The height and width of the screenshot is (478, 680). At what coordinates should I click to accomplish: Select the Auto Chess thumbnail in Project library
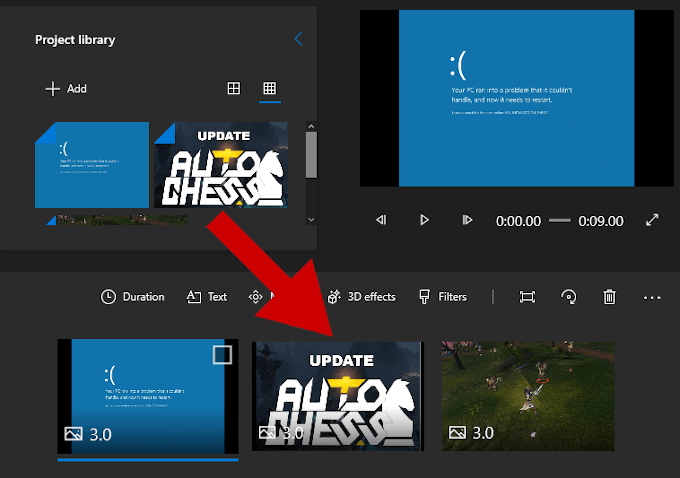pos(221,165)
